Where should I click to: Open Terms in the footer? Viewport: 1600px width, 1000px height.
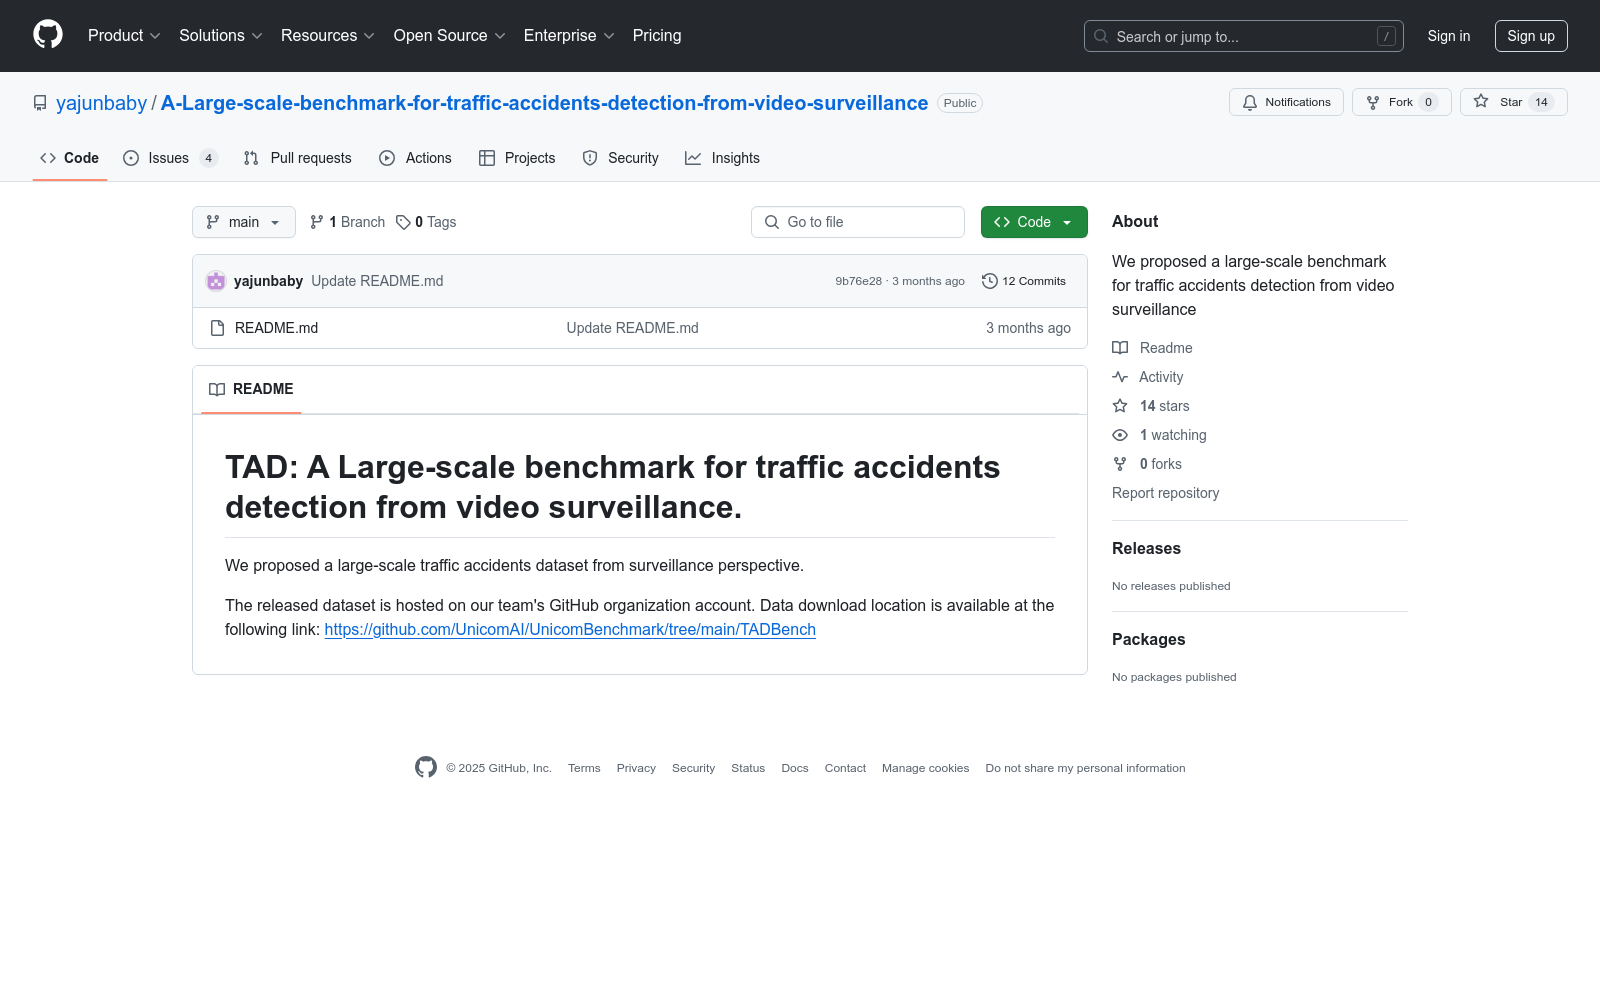[x=584, y=768]
